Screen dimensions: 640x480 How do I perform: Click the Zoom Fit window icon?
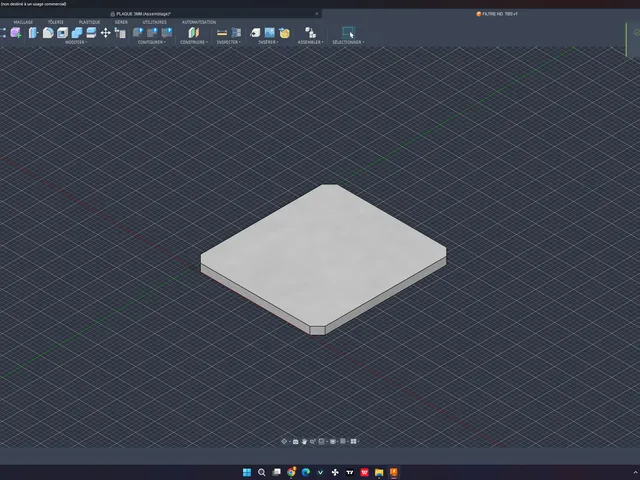pos(322,441)
